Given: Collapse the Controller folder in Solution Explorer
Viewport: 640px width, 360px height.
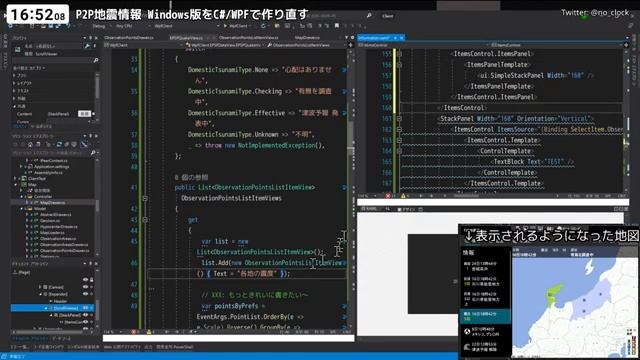Looking at the screenshot, I should coord(22,197).
